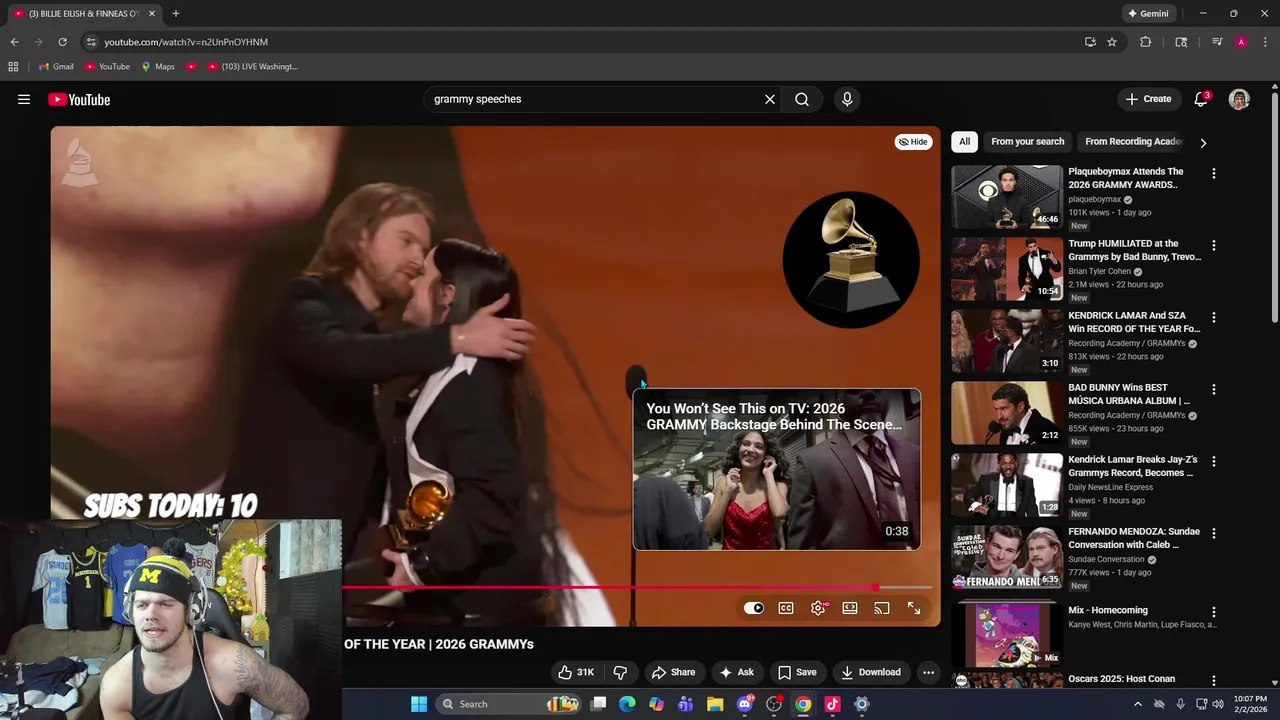The width and height of the screenshot is (1280, 720).
Task: Like the video showing 31K likes
Action: [577, 672]
